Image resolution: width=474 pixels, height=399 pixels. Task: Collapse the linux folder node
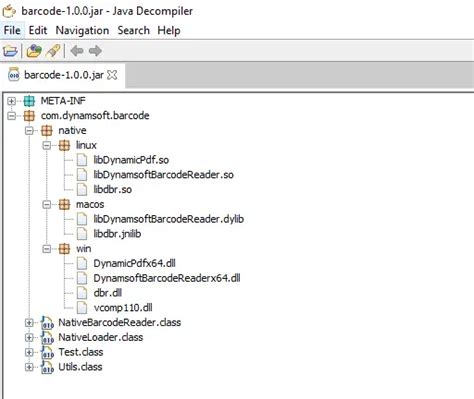pyautogui.click(x=47, y=145)
